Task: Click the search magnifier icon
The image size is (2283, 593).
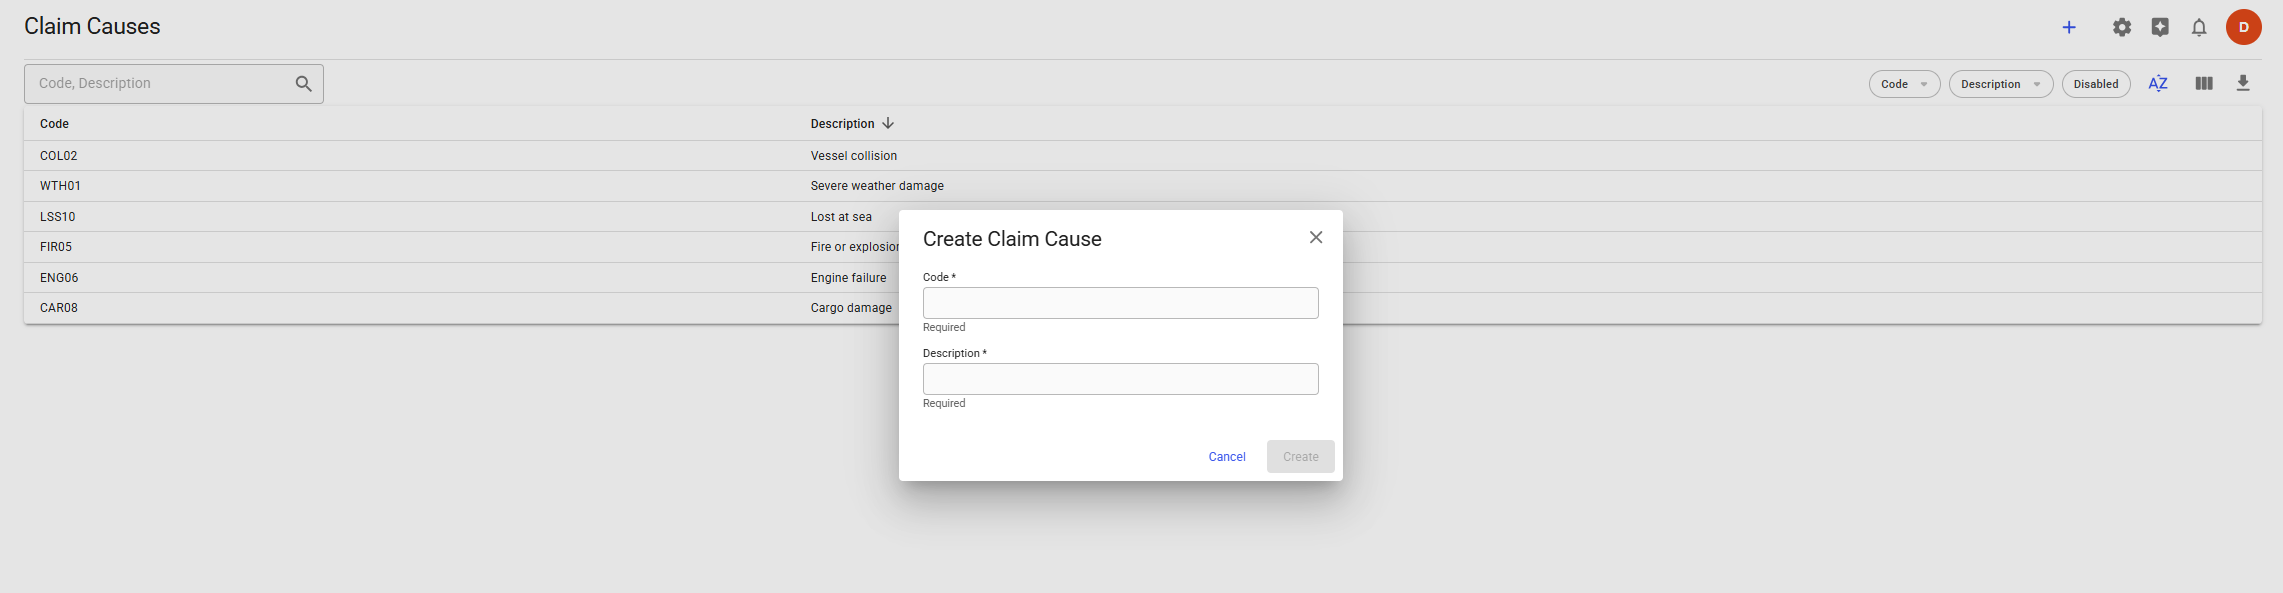Action: 304,84
